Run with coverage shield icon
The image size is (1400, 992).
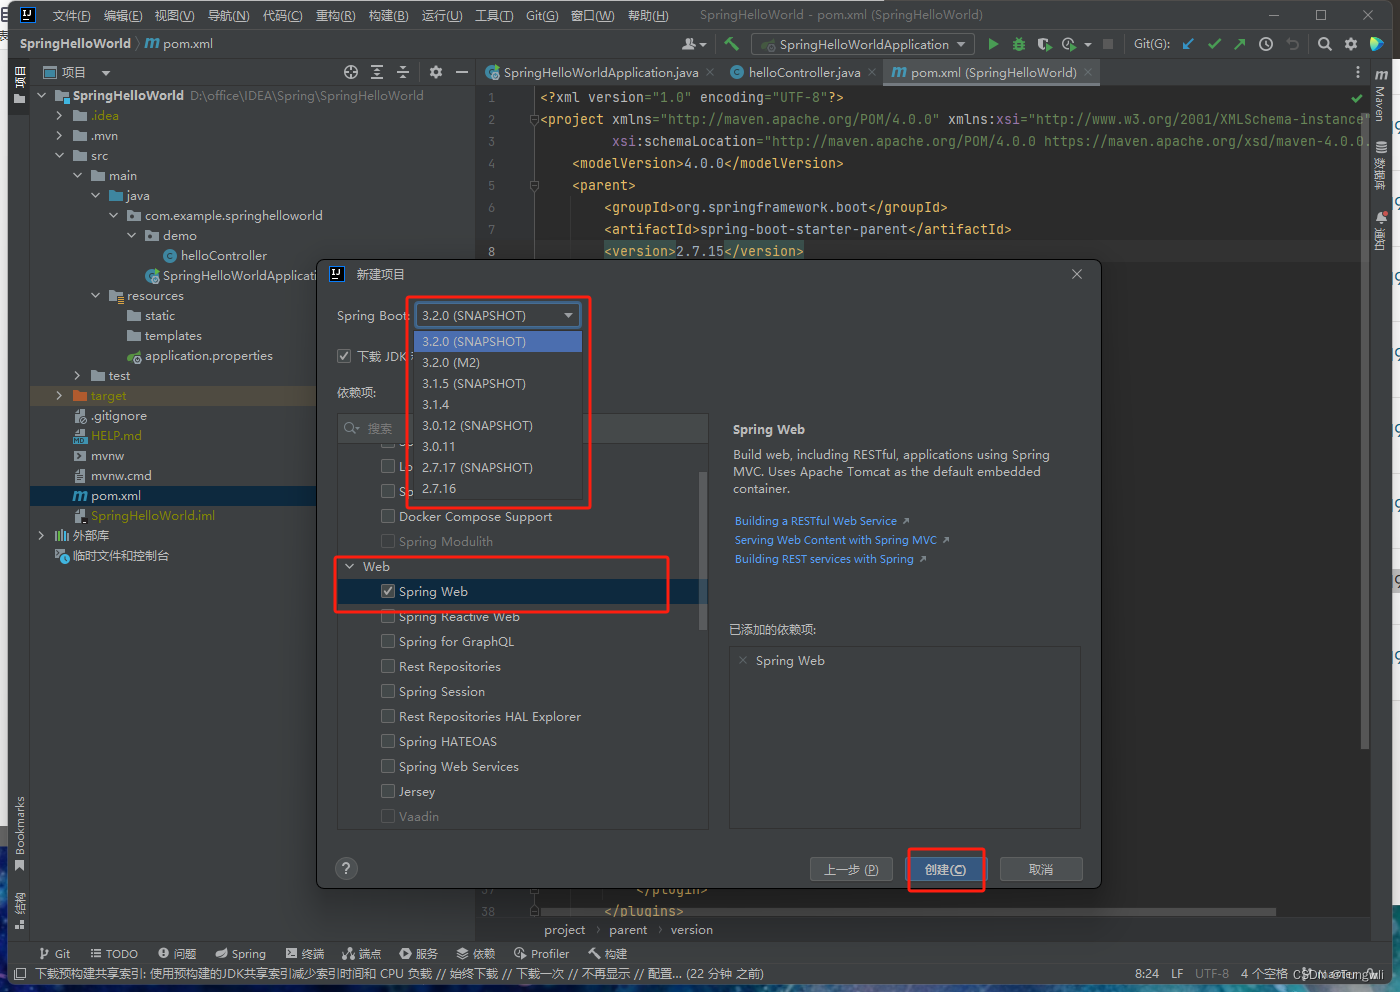1044,44
